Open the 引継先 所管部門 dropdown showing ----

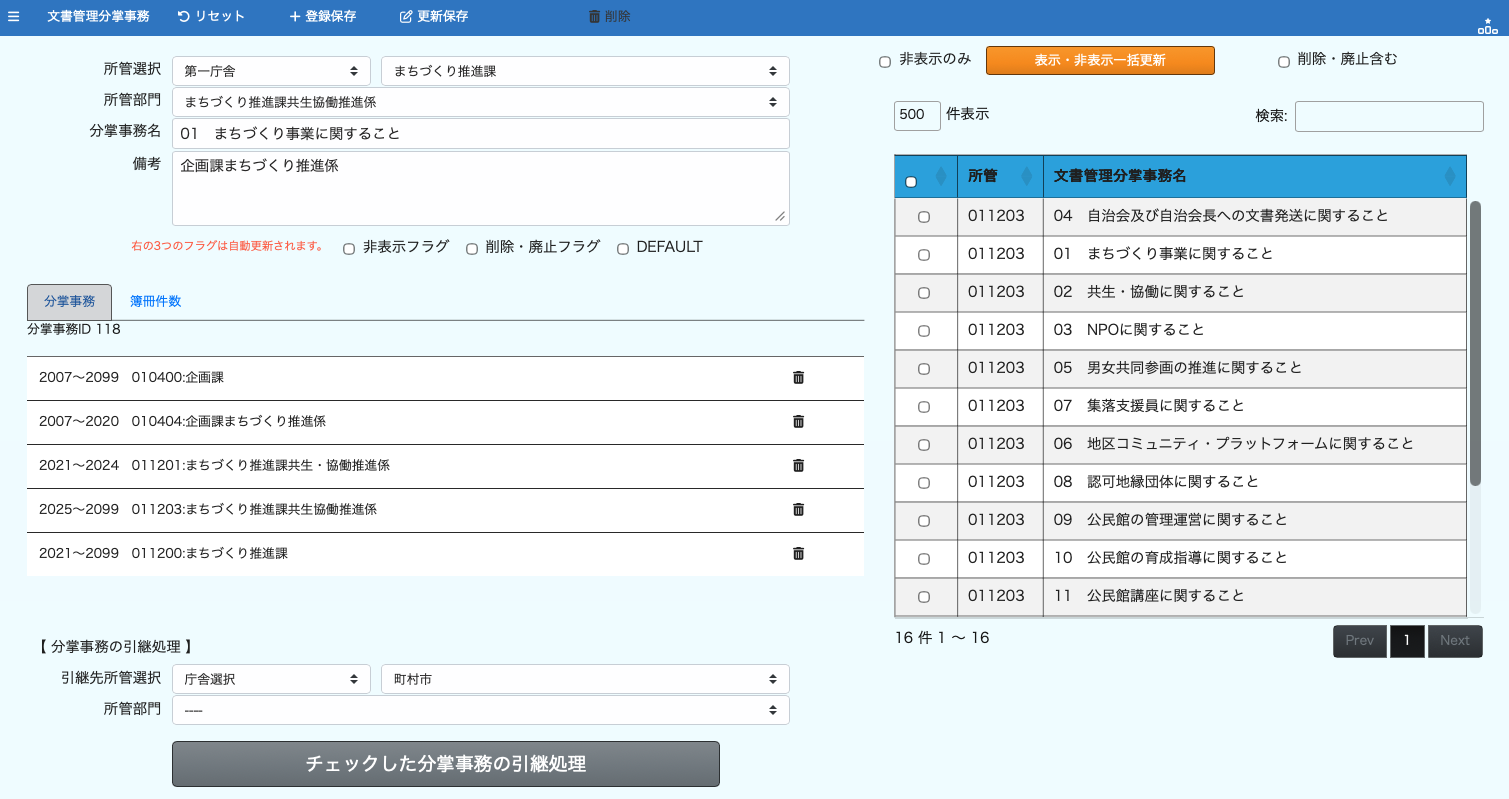tap(481, 710)
